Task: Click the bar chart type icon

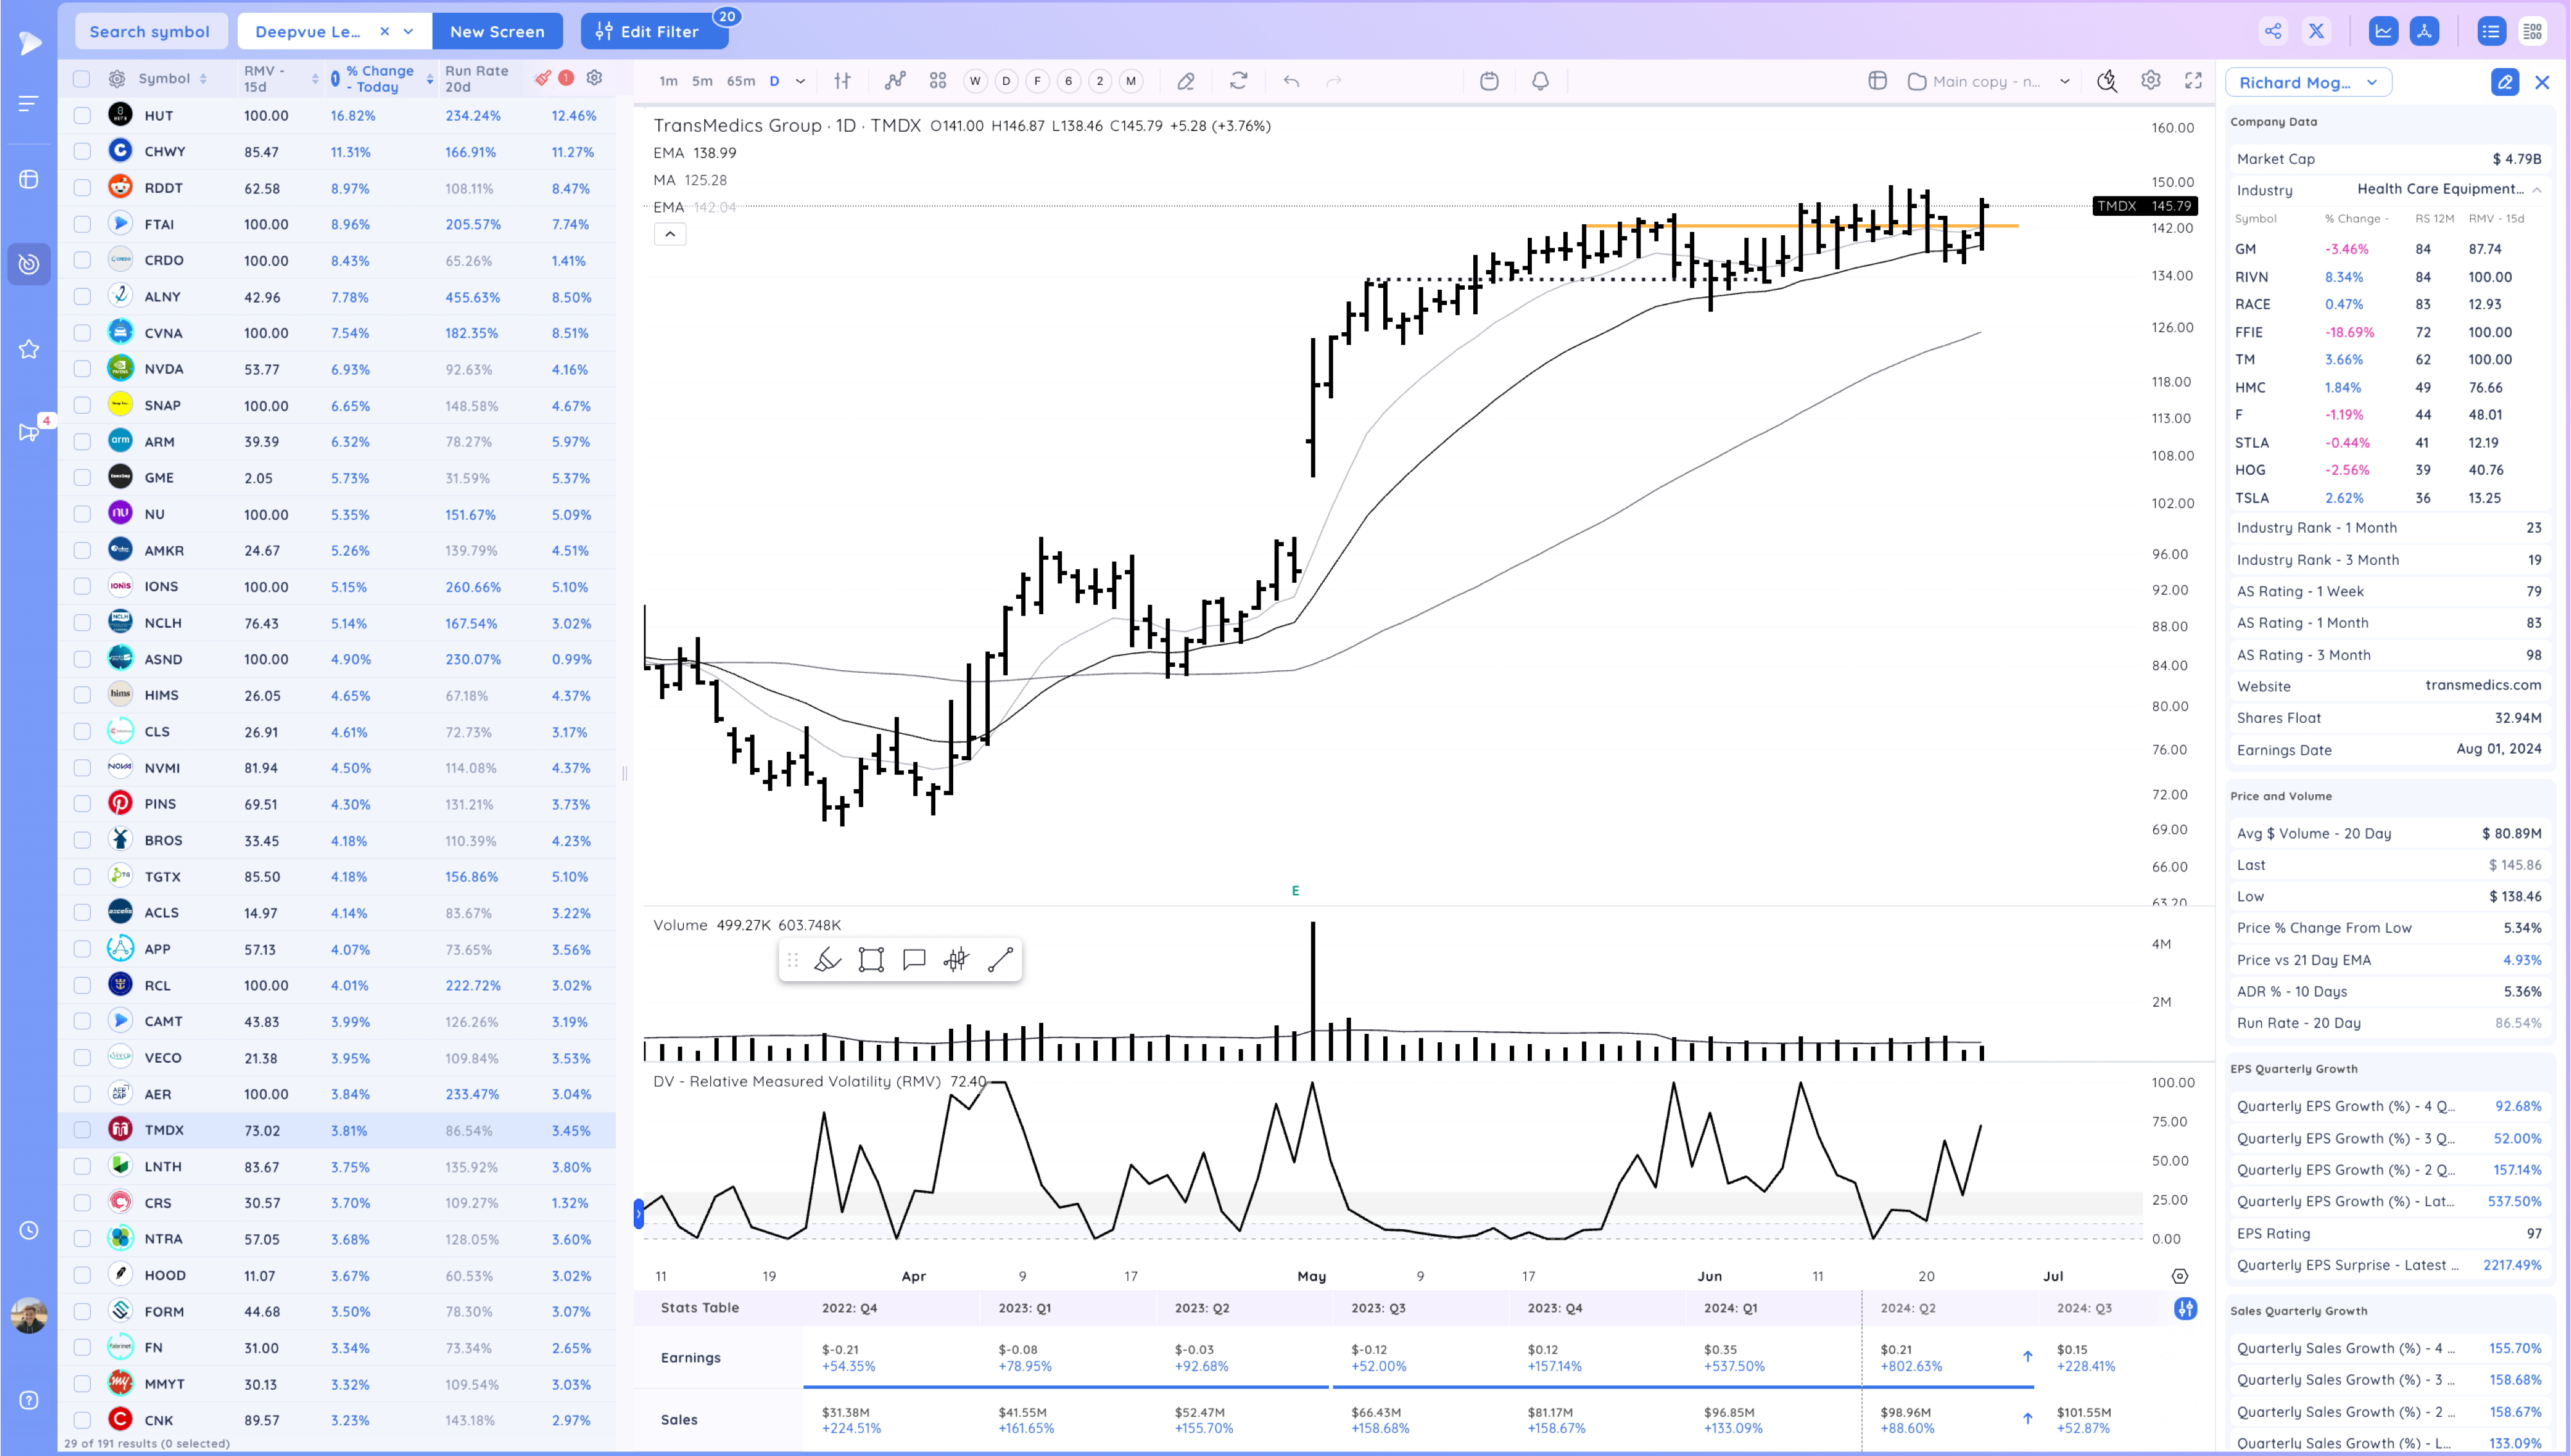Action: coord(843,81)
